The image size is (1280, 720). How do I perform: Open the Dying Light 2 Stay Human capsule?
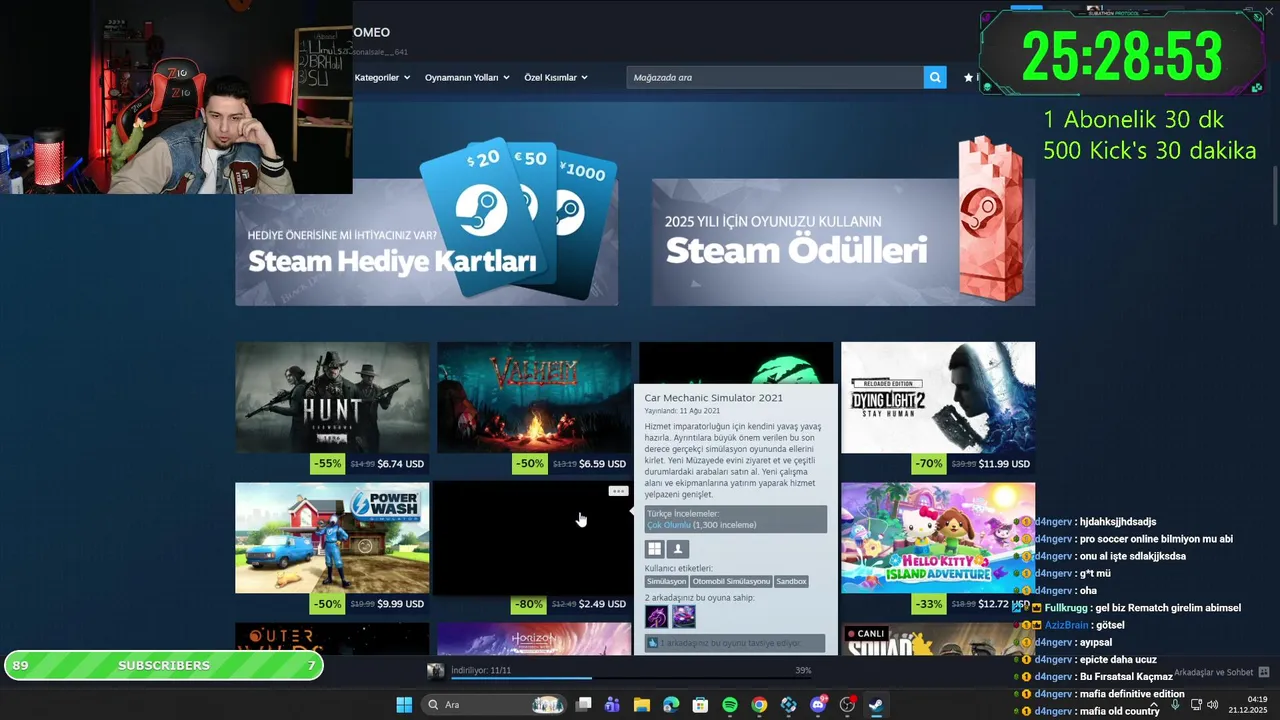tap(938, 398)
